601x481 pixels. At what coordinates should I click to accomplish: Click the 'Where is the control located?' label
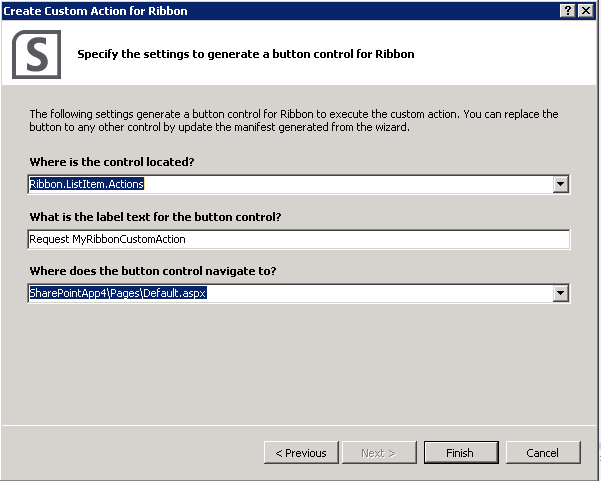tap(112, 162)
